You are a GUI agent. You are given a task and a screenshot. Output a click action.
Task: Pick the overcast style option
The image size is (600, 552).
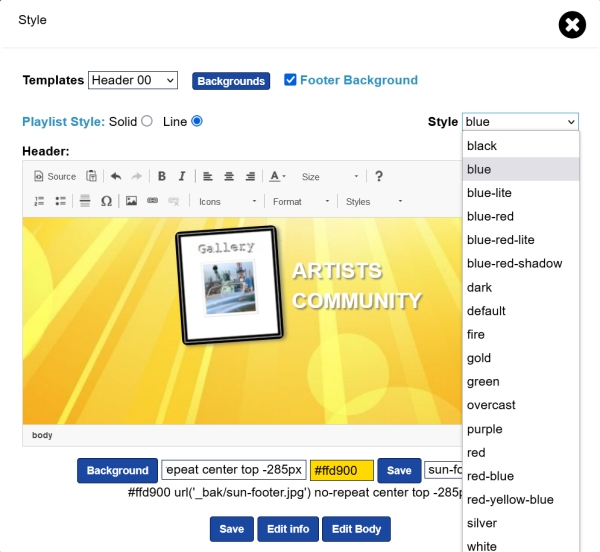pyautogui.click(x=491, y=405)
